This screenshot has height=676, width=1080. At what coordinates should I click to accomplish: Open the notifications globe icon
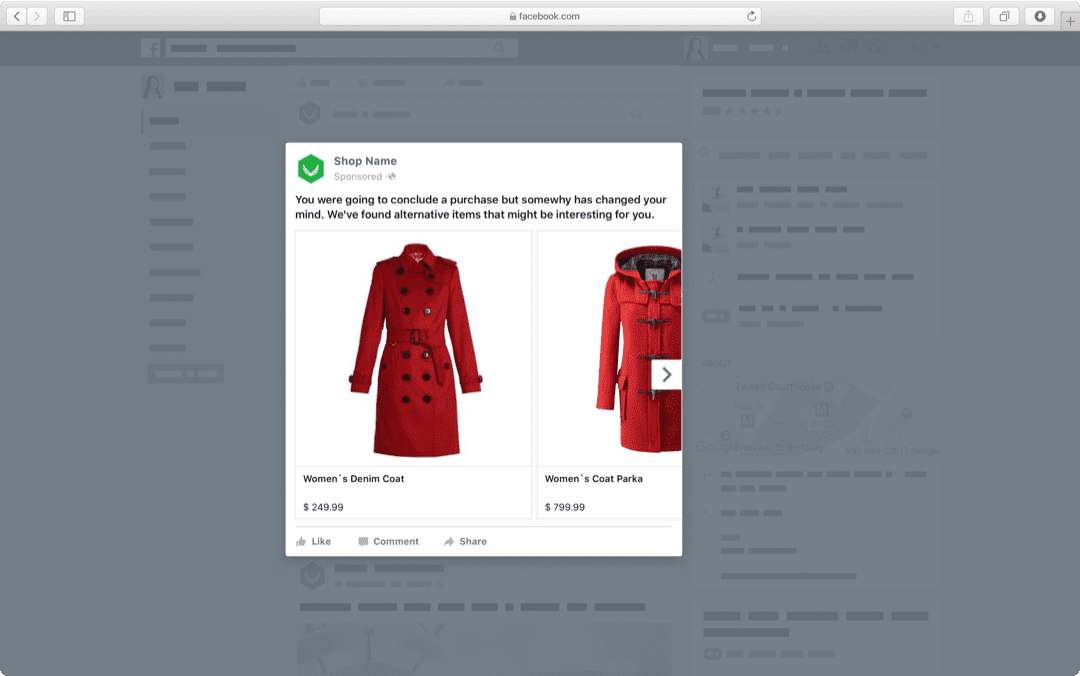pyautogui.click(x=876, y=46)
